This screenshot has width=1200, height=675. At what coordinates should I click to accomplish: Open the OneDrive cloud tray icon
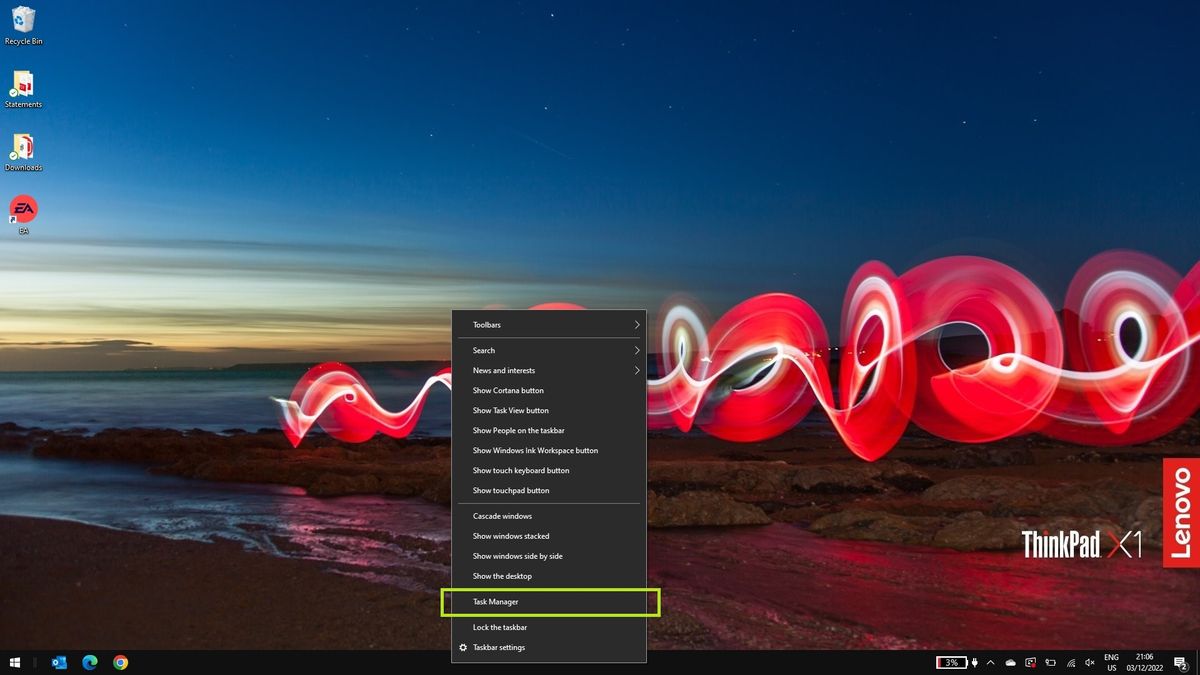pos(1011,662)
